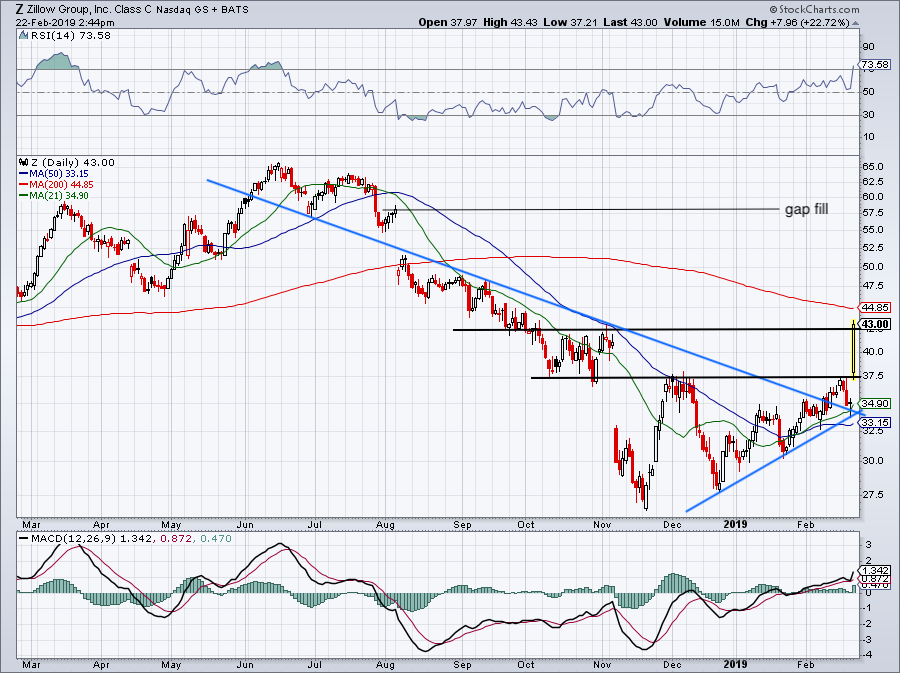900x673 pixels.
Task: Click the MA(21) 34.90 legend entry
Action: pyautogui.click(x=54, y=196)
